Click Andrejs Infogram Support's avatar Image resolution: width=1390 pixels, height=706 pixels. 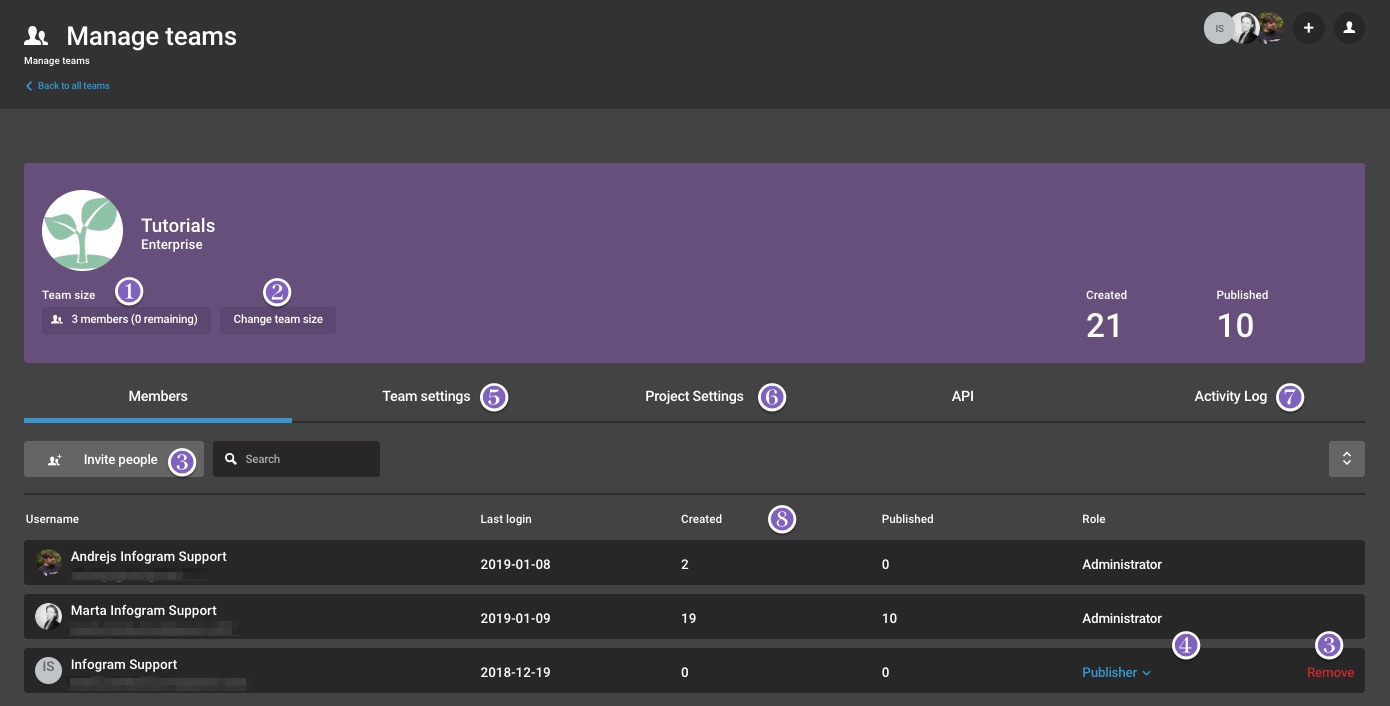(x=48, y=563)
